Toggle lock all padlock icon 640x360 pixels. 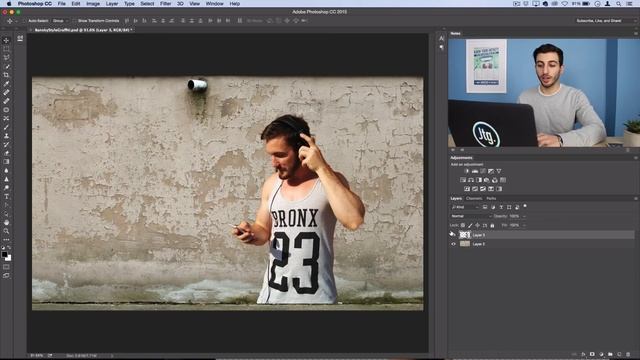492,225
